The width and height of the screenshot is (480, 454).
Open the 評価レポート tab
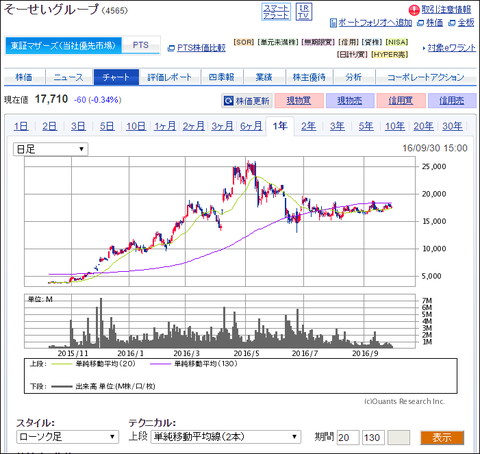click(170, 77)
